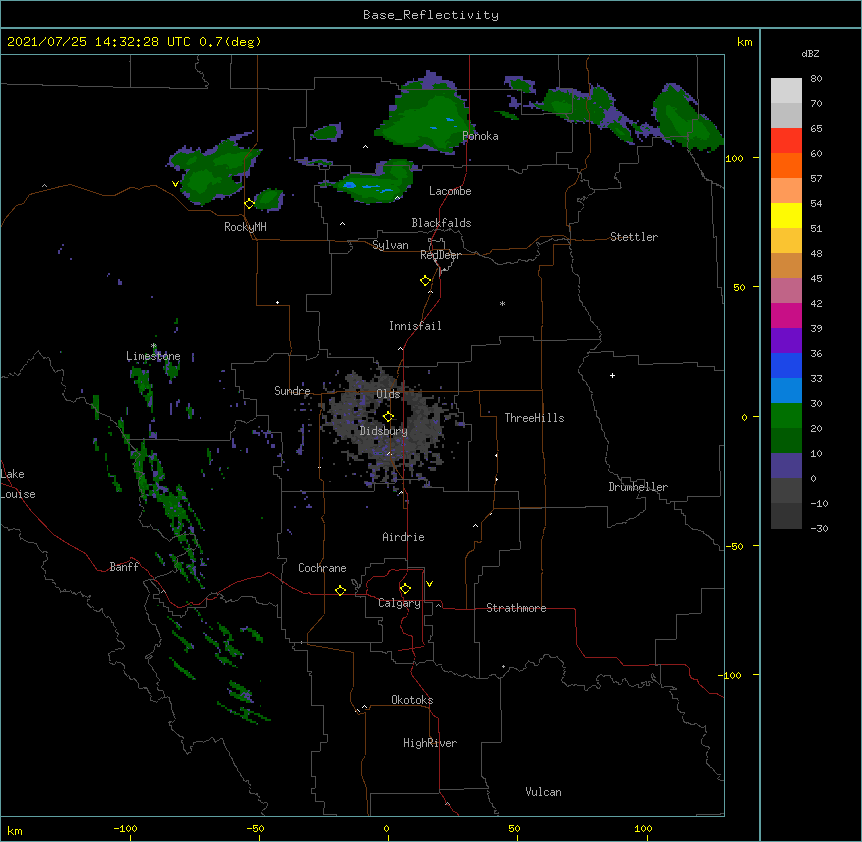Click the yellow diamond marker beside RockyMH
The image size is (862, 842).
coord(249,203)
